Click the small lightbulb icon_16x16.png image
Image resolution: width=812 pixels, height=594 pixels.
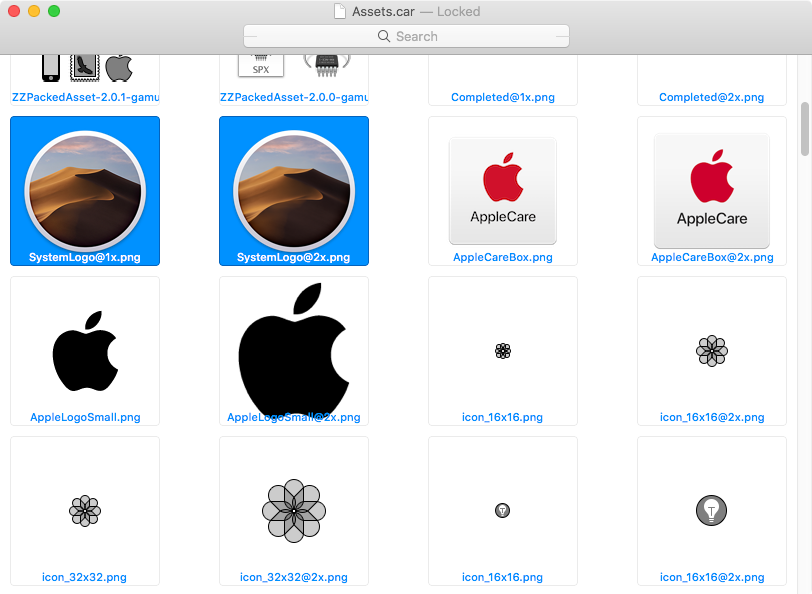[502, 511]
